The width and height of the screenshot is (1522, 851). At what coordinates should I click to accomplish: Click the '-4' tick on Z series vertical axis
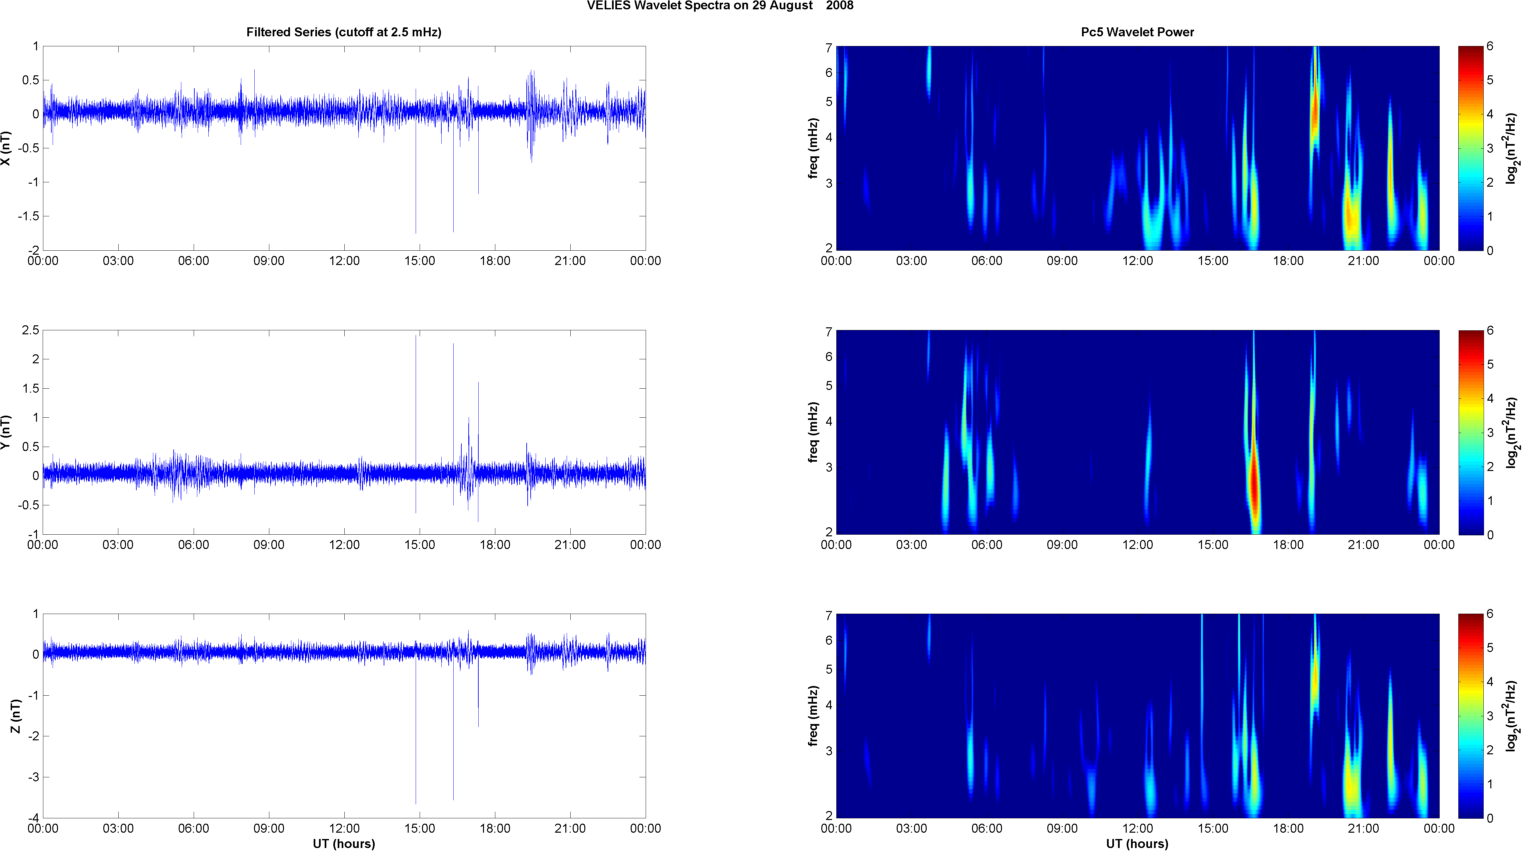click(x=33, y=818)
